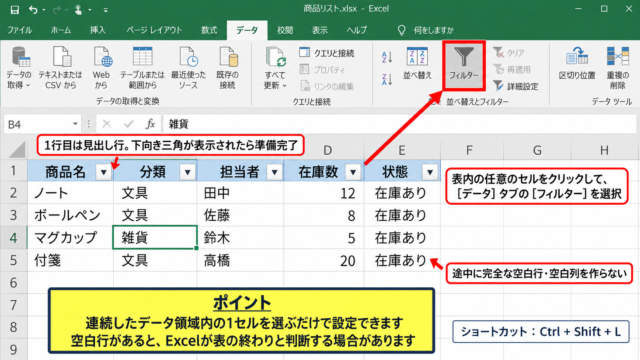Select column D header
Viewport: 640px width, 360px height.
point(327,151)
